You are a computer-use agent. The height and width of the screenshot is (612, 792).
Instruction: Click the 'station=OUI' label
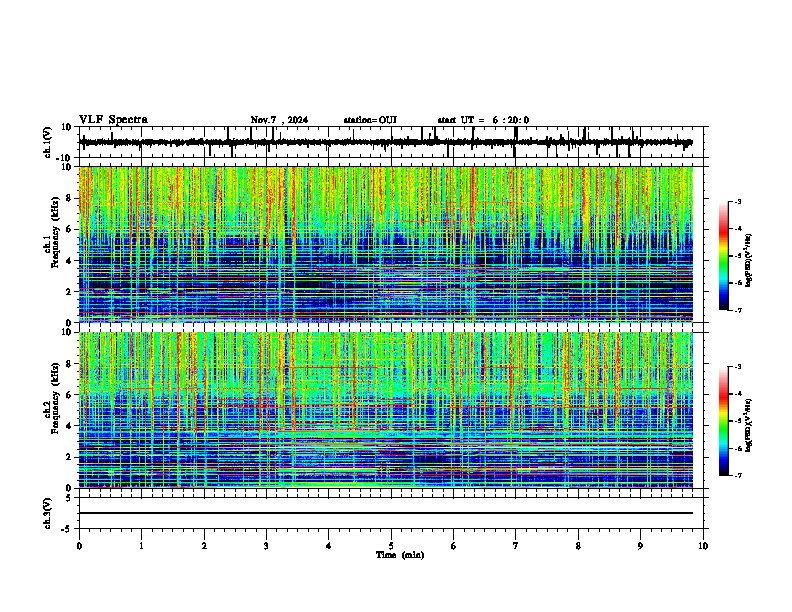point(370,120)
